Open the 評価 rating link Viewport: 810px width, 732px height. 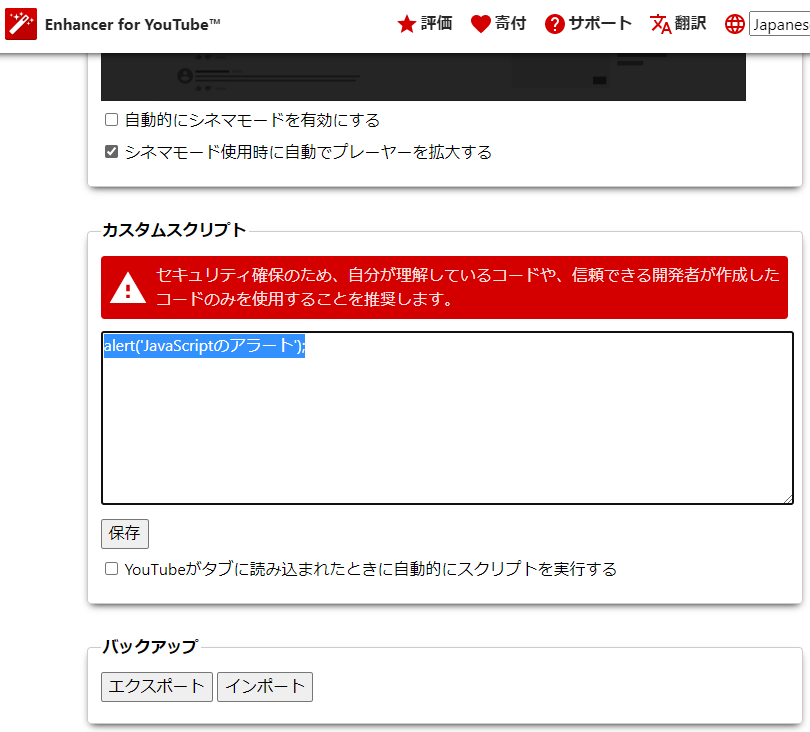436,23
